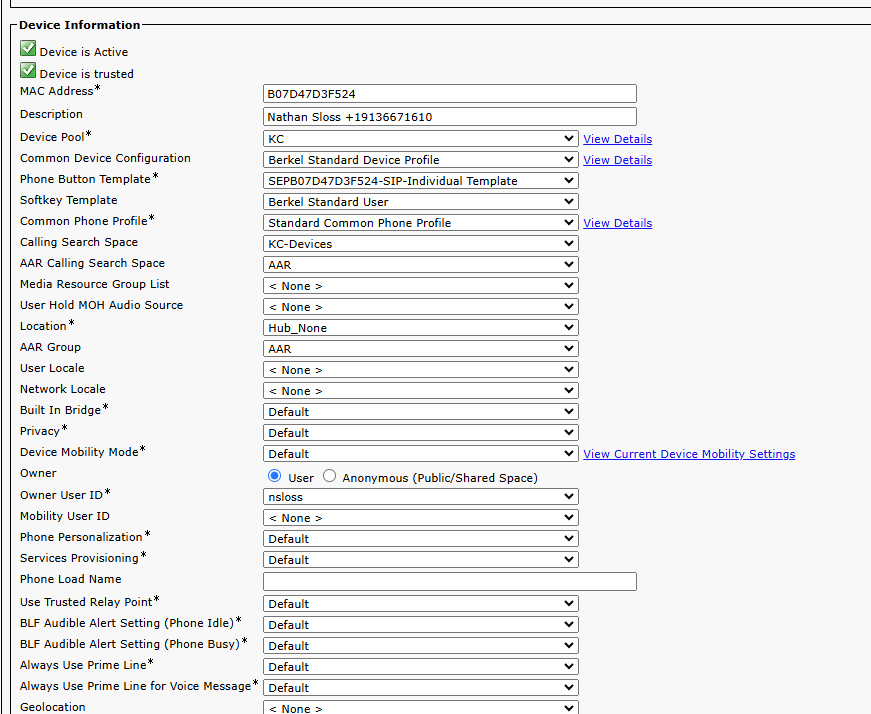Open the User Locale dropdown
871x714 pixels.
tap(421, 370)
